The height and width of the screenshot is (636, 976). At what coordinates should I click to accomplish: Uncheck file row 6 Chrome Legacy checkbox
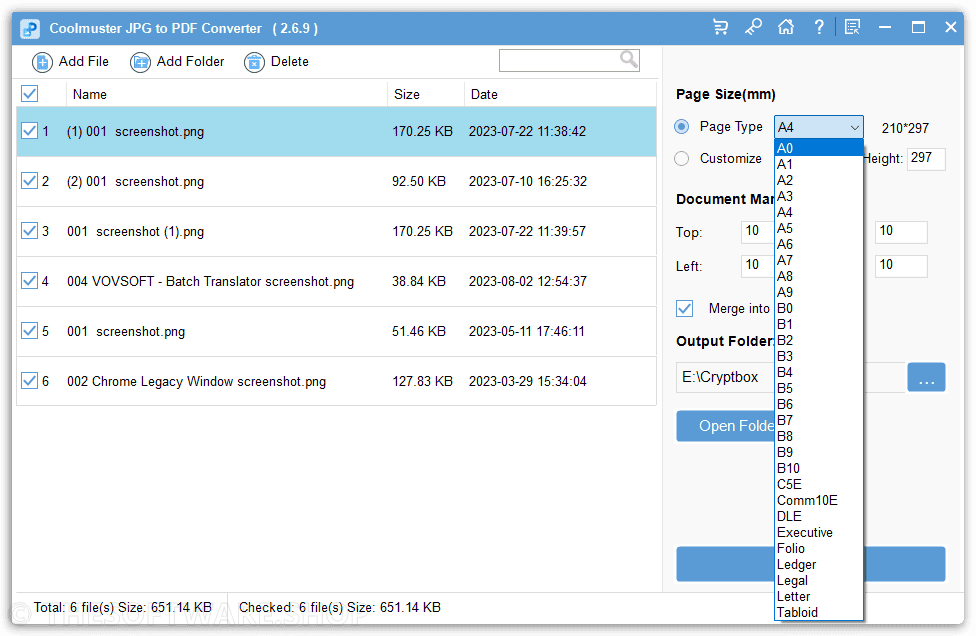[29, 380]
